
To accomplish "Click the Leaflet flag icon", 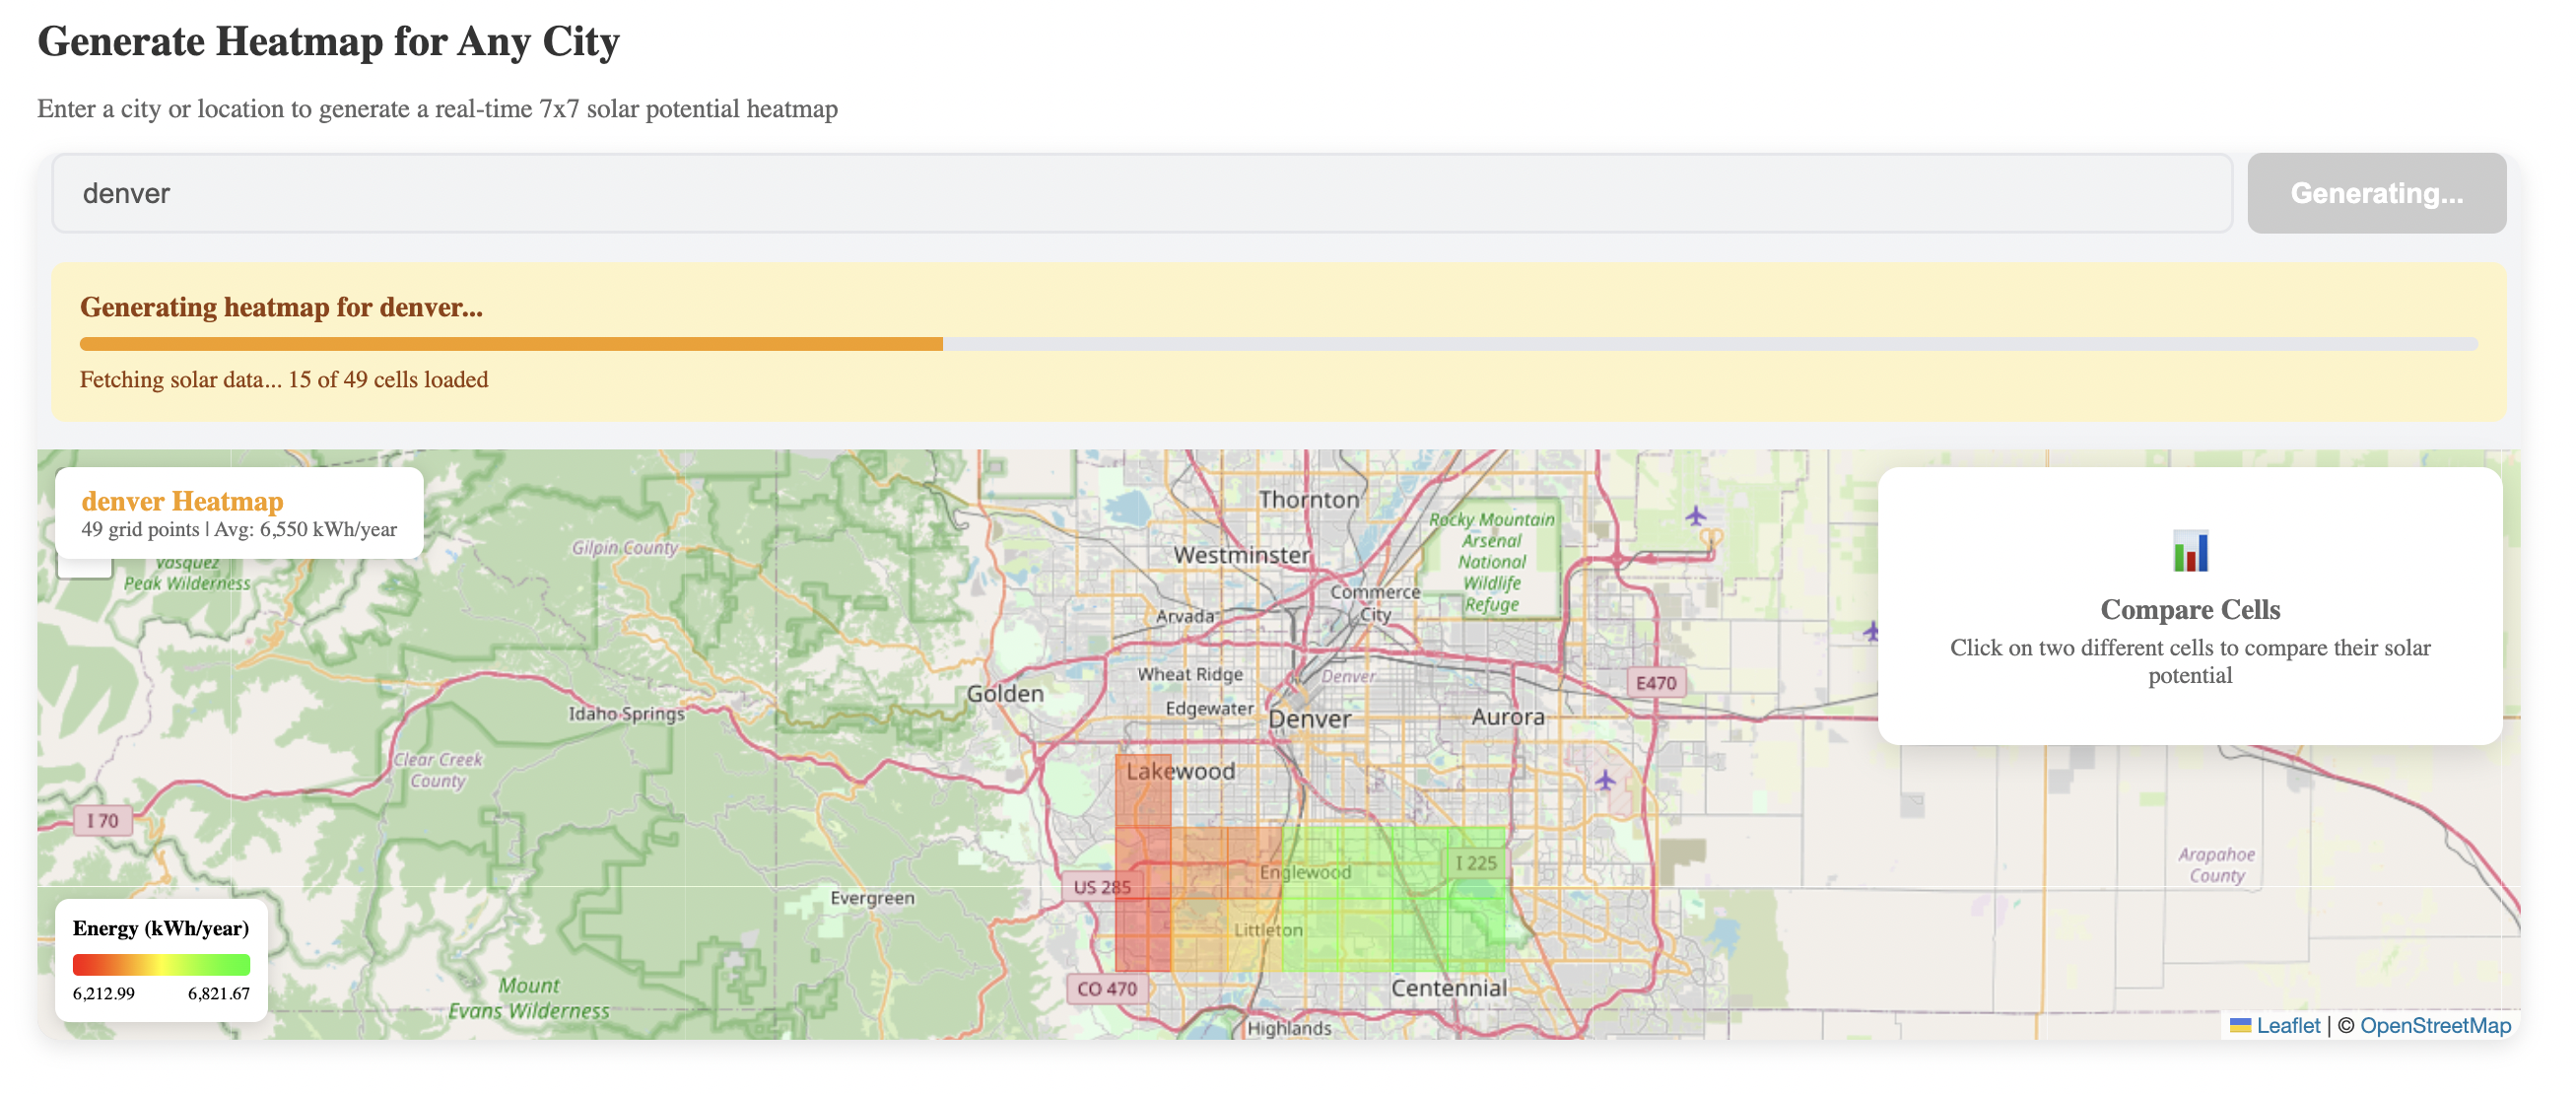I will click(x=2240, y=1026).
